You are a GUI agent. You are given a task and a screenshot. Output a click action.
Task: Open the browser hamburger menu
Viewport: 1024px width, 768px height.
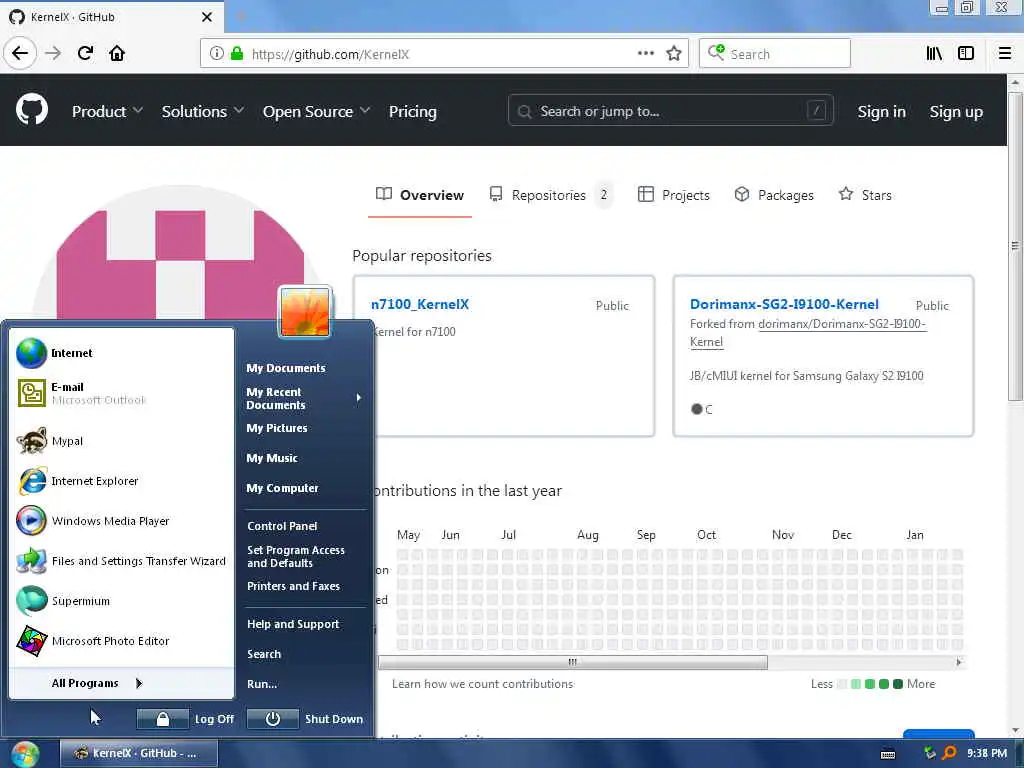coord(1005,54)
